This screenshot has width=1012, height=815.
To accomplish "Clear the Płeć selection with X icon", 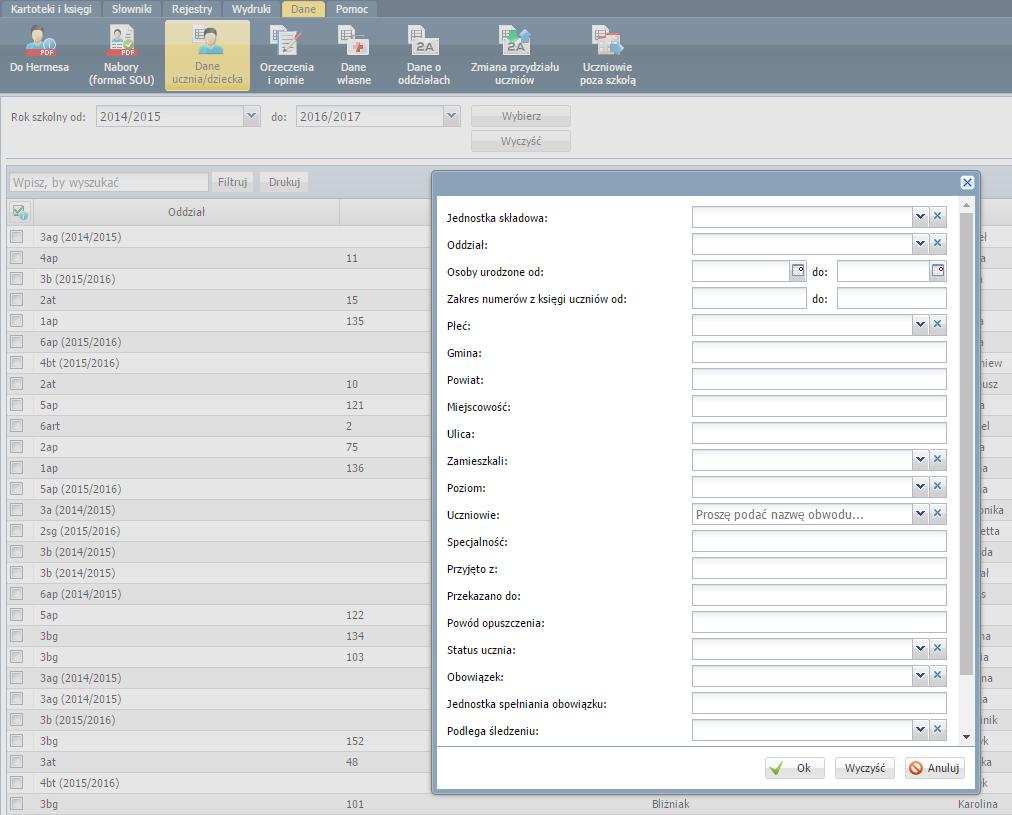I will (x=938, y=324).
